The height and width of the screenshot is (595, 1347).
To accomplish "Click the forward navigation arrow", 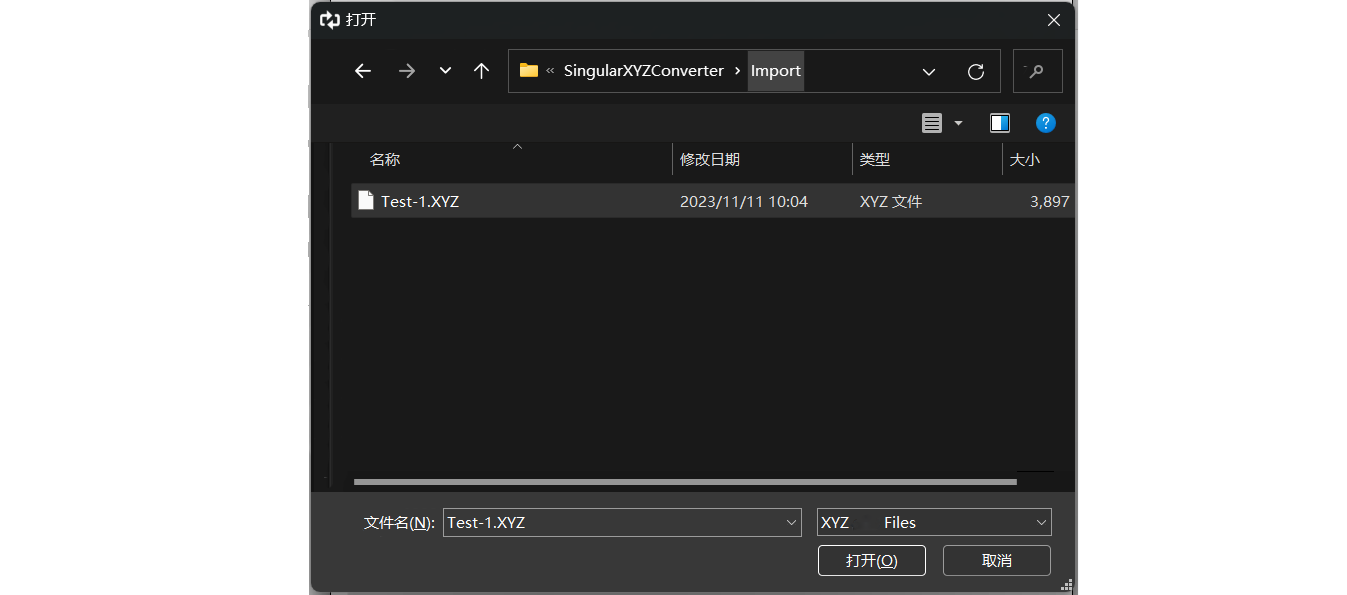I will [407, 71].
